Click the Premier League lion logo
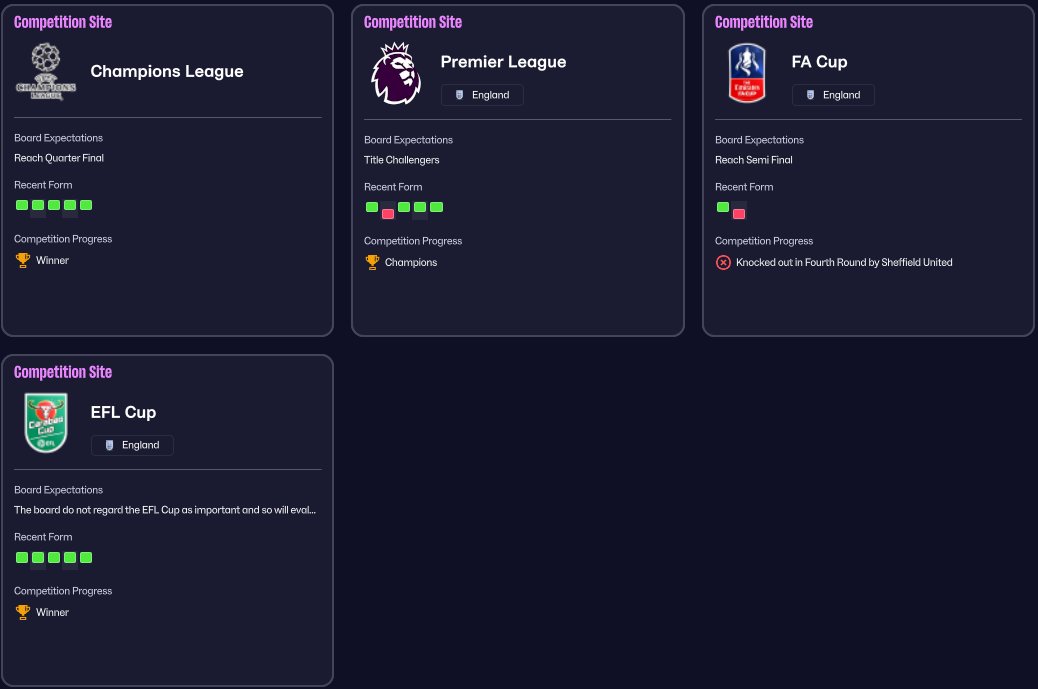The height and width of the screenshot is (689, 1038). pos(396,73)
